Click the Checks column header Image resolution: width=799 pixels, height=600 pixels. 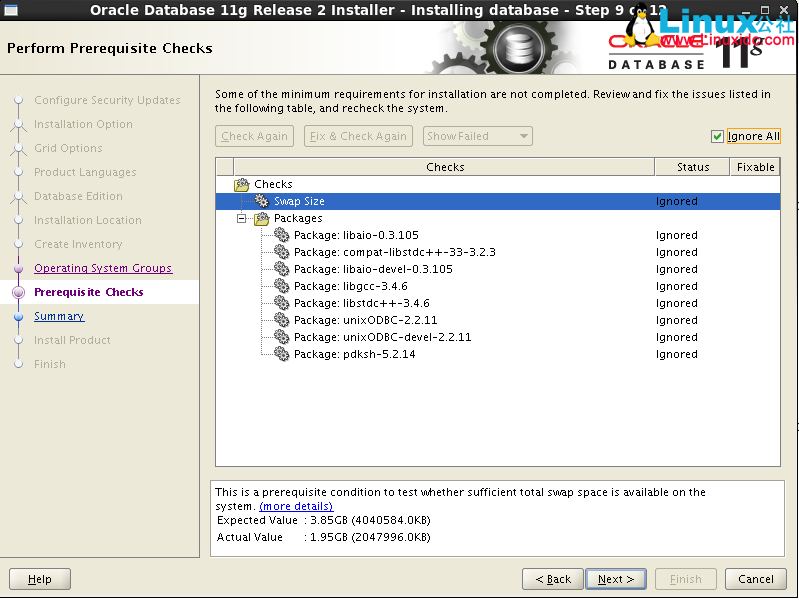pyautogui.click(x=444, y=167)
